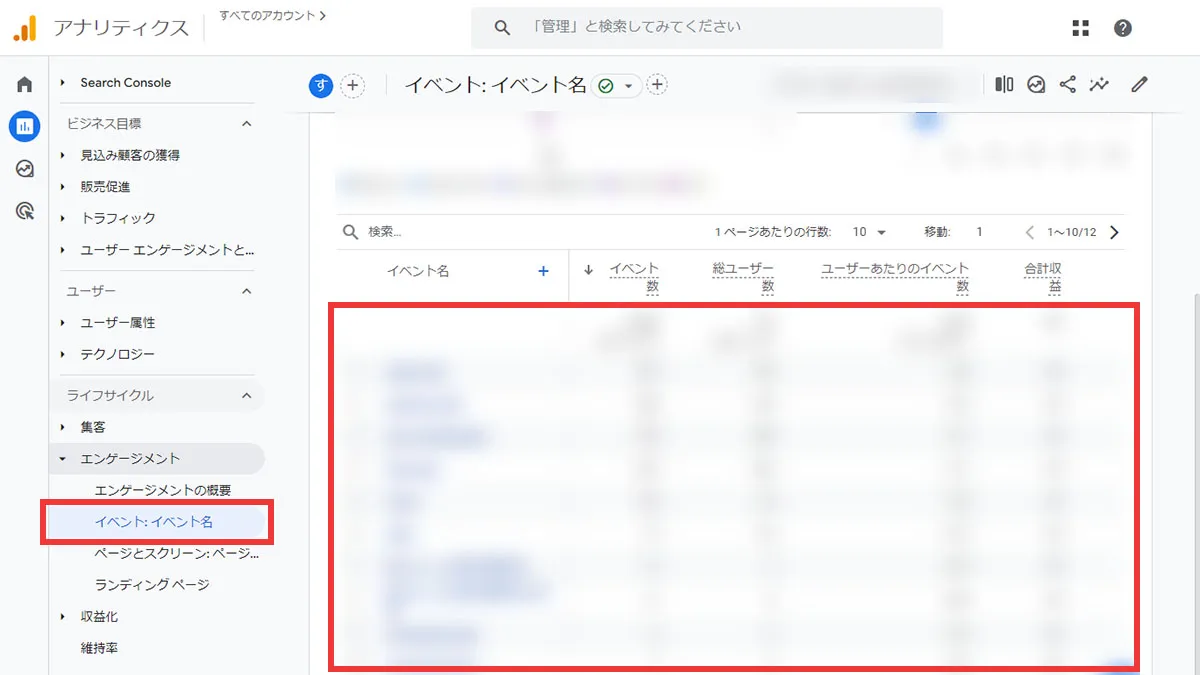Edit the report using the pencil icon
The width and height of the screenshot is (1200, 675).
[1139, 84]
